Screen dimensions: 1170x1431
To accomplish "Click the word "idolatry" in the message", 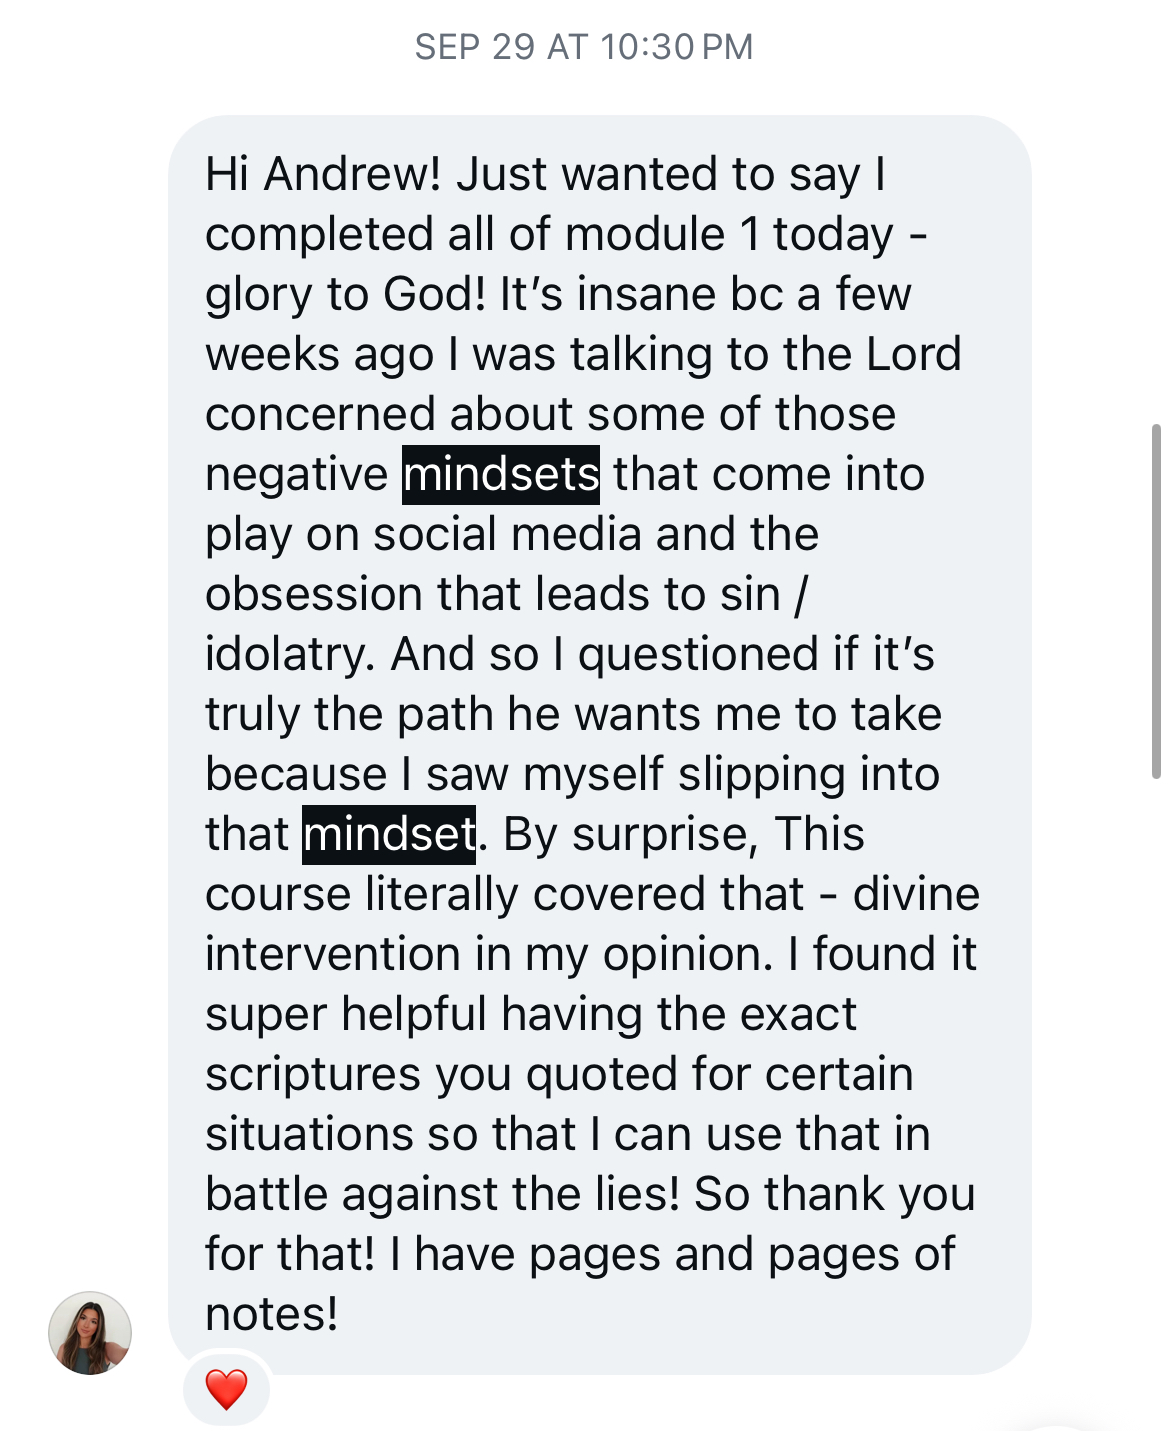I will (x=289, y=654).
